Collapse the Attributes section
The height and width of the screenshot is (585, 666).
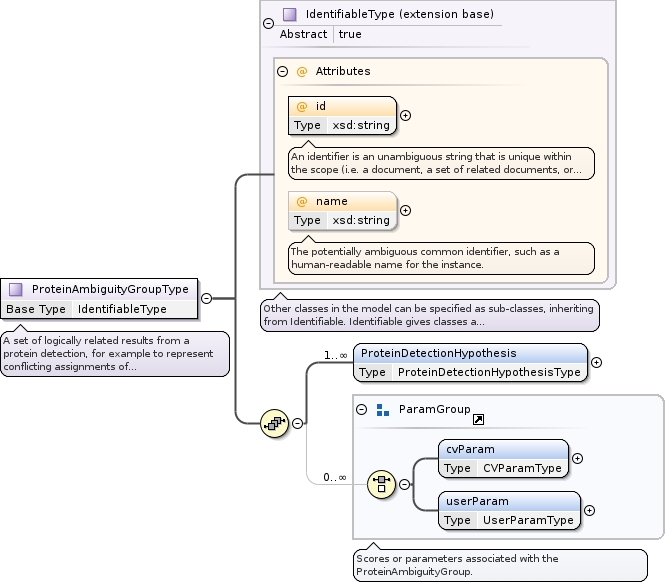tap(283, 72)
